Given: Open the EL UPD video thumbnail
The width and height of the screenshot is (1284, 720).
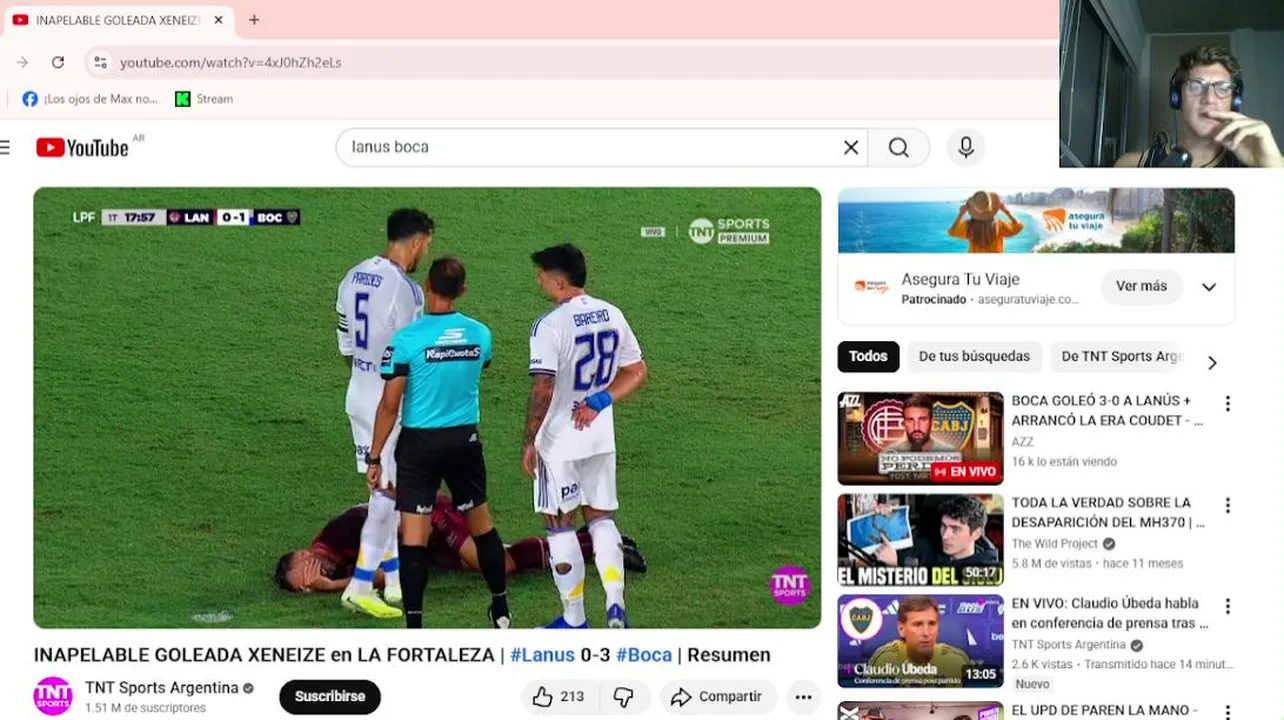Looking at the screenshot, I should 920,711.
